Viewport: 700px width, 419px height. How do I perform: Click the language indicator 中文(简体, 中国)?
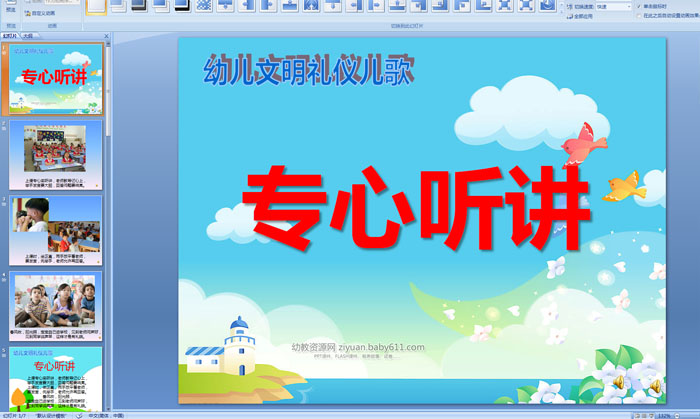coord(106,415)
